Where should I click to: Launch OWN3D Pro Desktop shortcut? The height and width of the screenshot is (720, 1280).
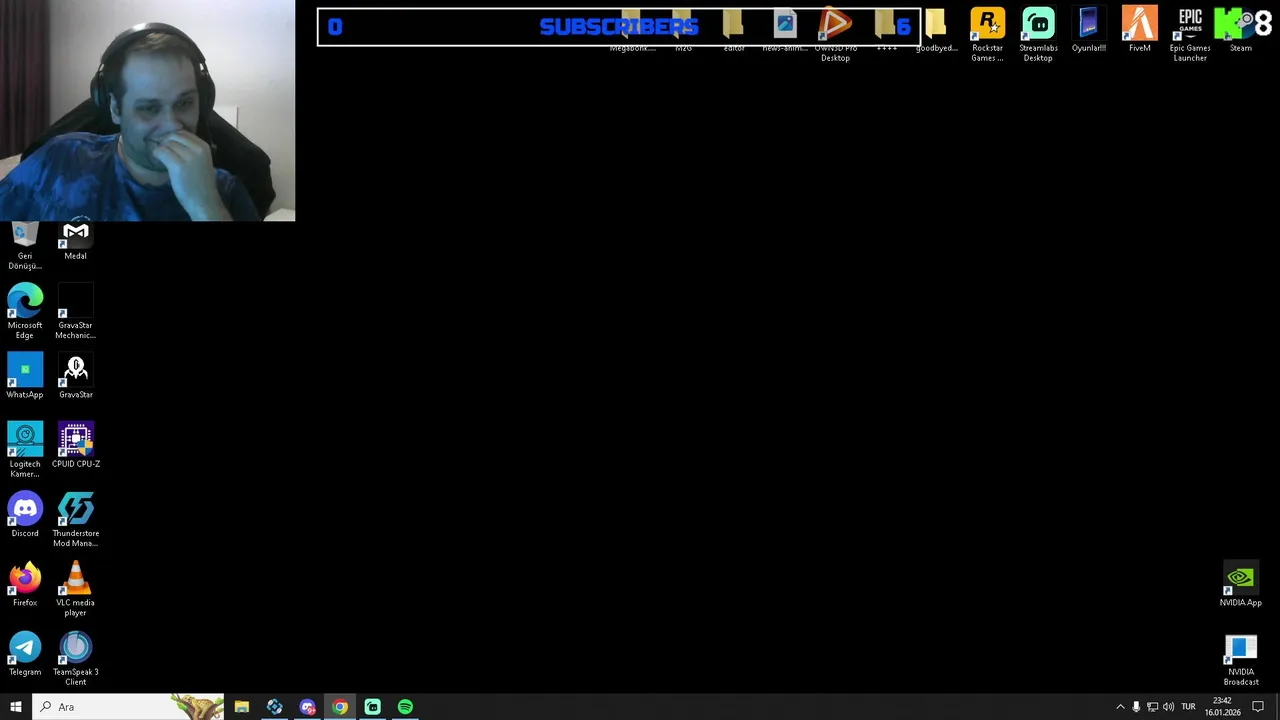835,34
